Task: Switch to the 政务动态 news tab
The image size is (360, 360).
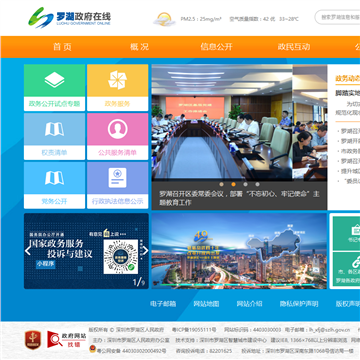Action: pos(347,79)
